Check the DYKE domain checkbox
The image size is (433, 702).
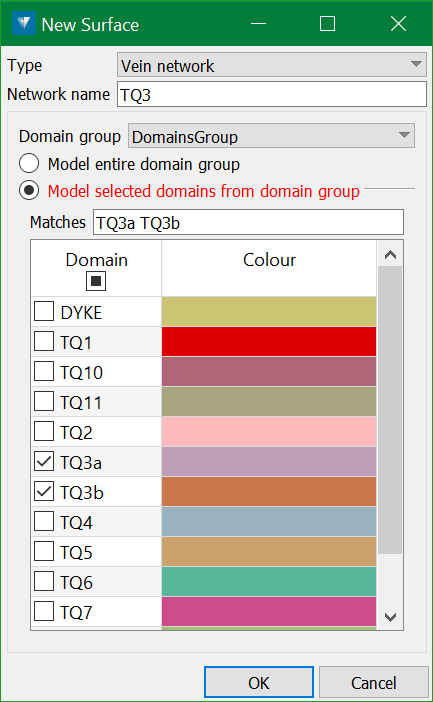pyautogui.click(x=44, y=312)
